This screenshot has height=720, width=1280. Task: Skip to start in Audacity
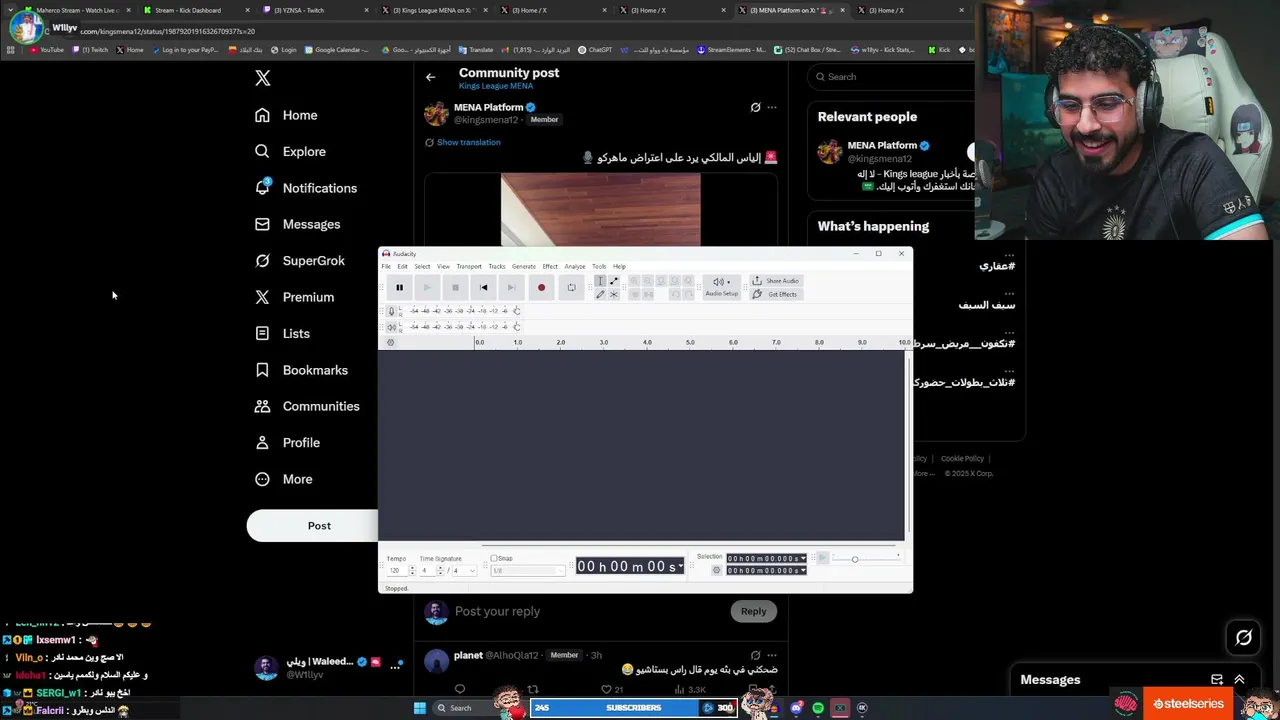click(x=483, y=288)
